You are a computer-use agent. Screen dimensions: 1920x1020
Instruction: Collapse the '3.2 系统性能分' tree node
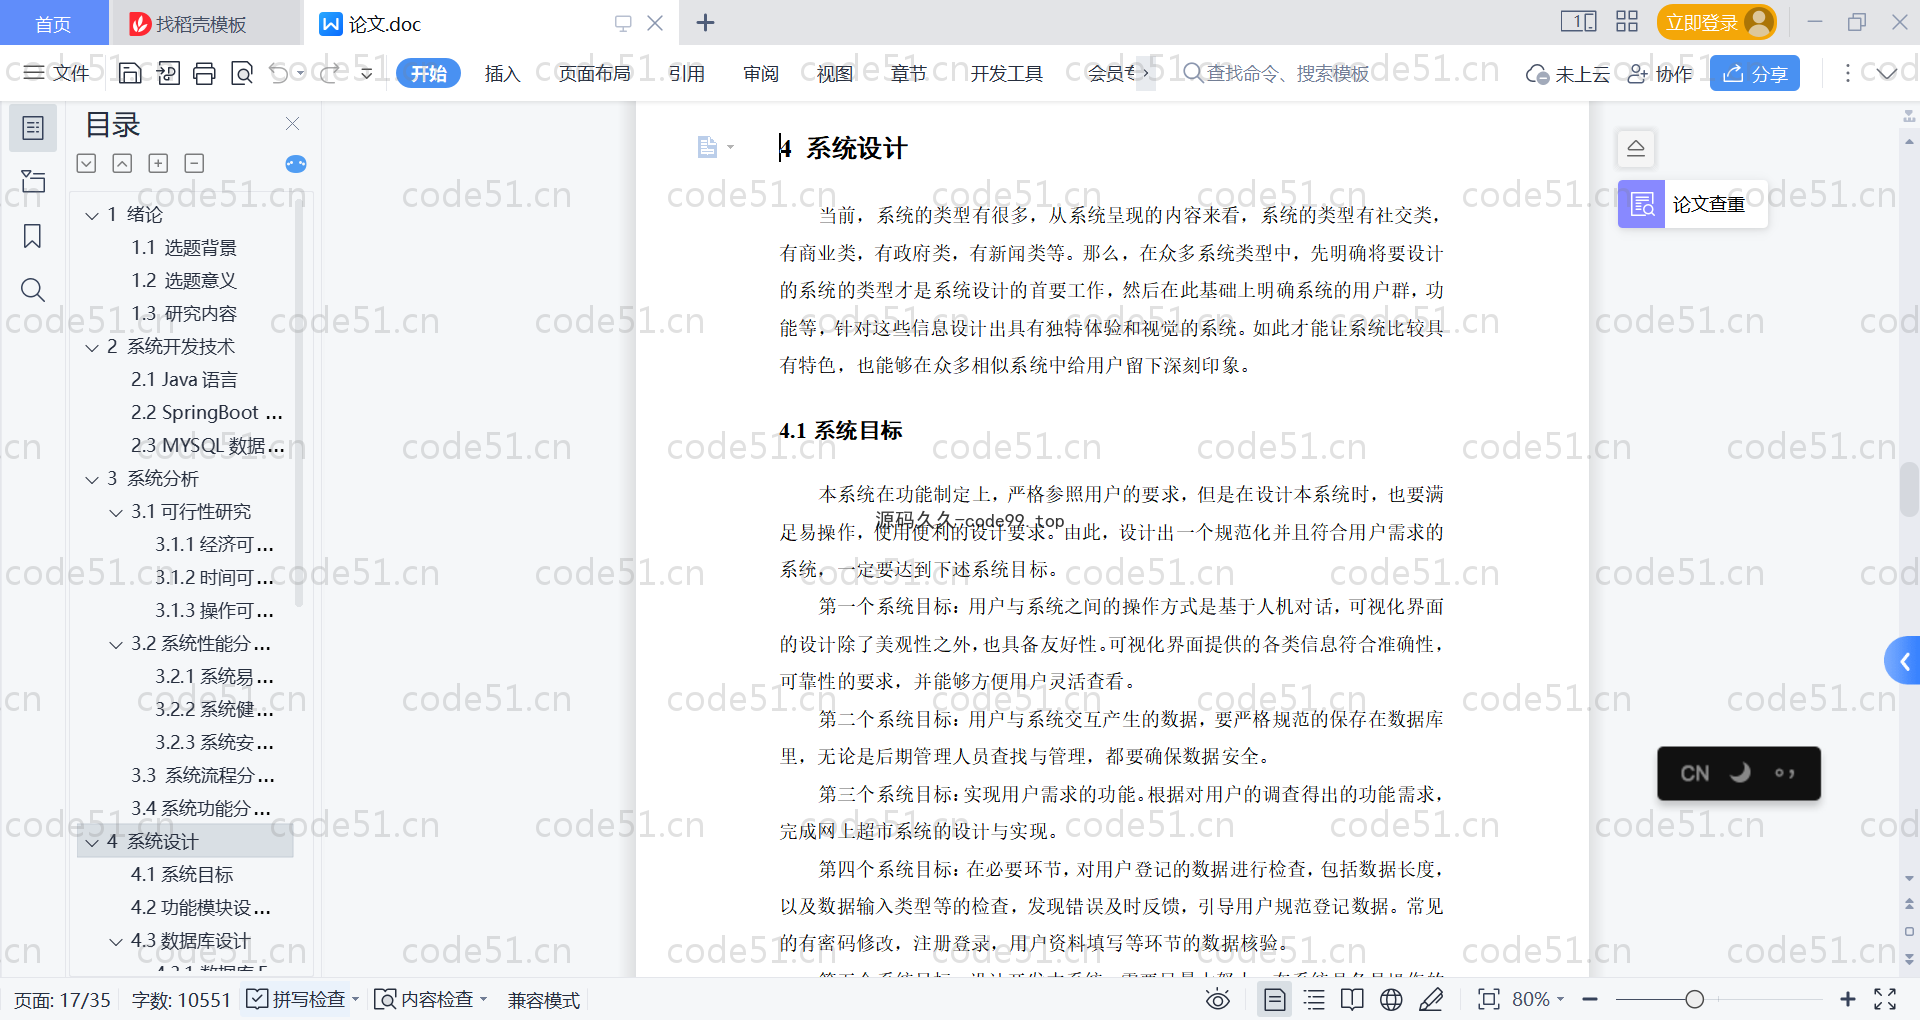click(116, 644)
